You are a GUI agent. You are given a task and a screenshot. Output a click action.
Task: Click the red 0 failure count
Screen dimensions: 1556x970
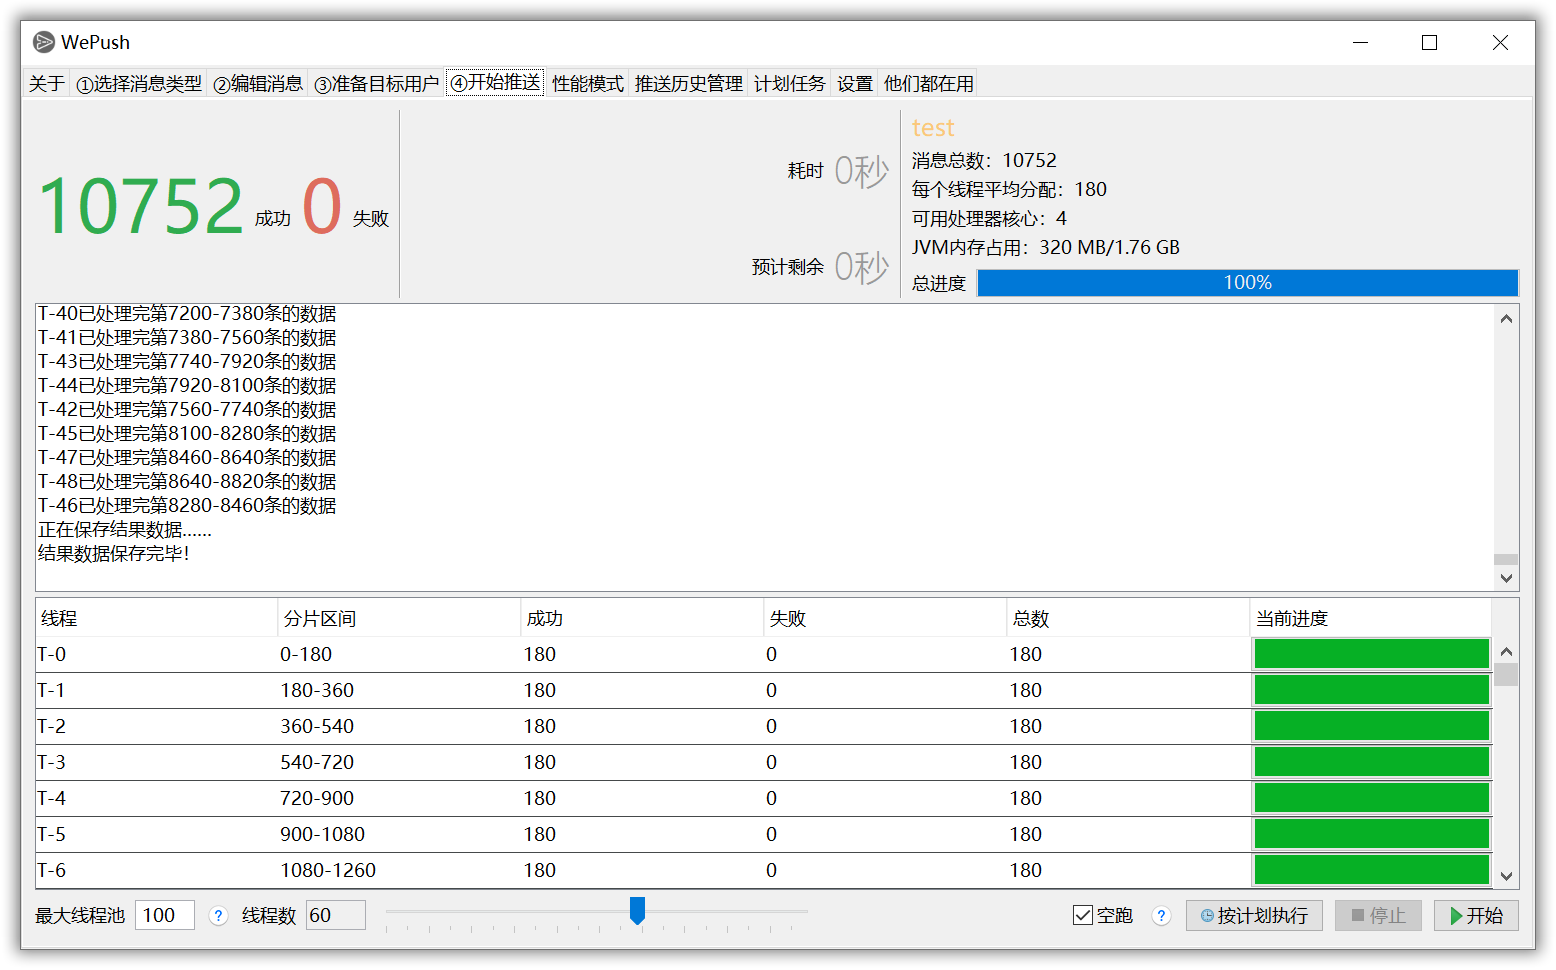322,206
